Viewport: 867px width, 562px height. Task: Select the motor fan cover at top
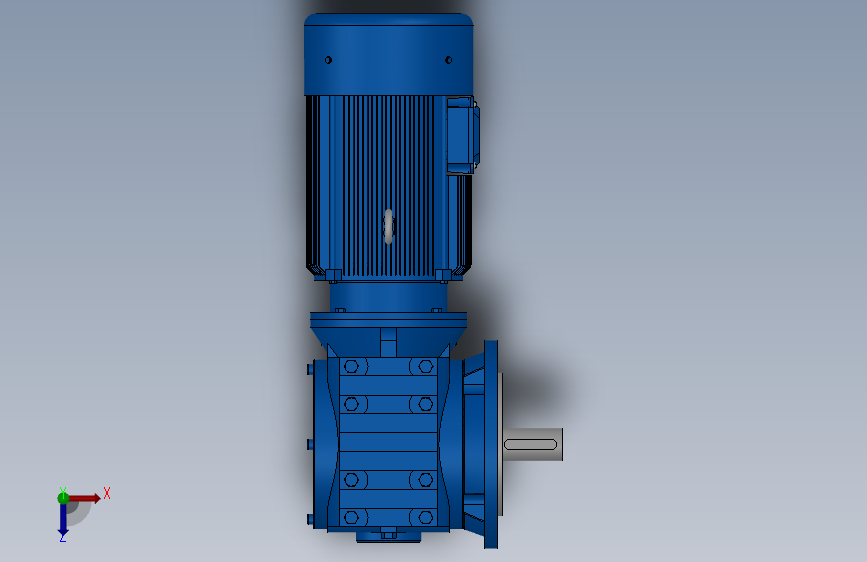coord(388,54)
